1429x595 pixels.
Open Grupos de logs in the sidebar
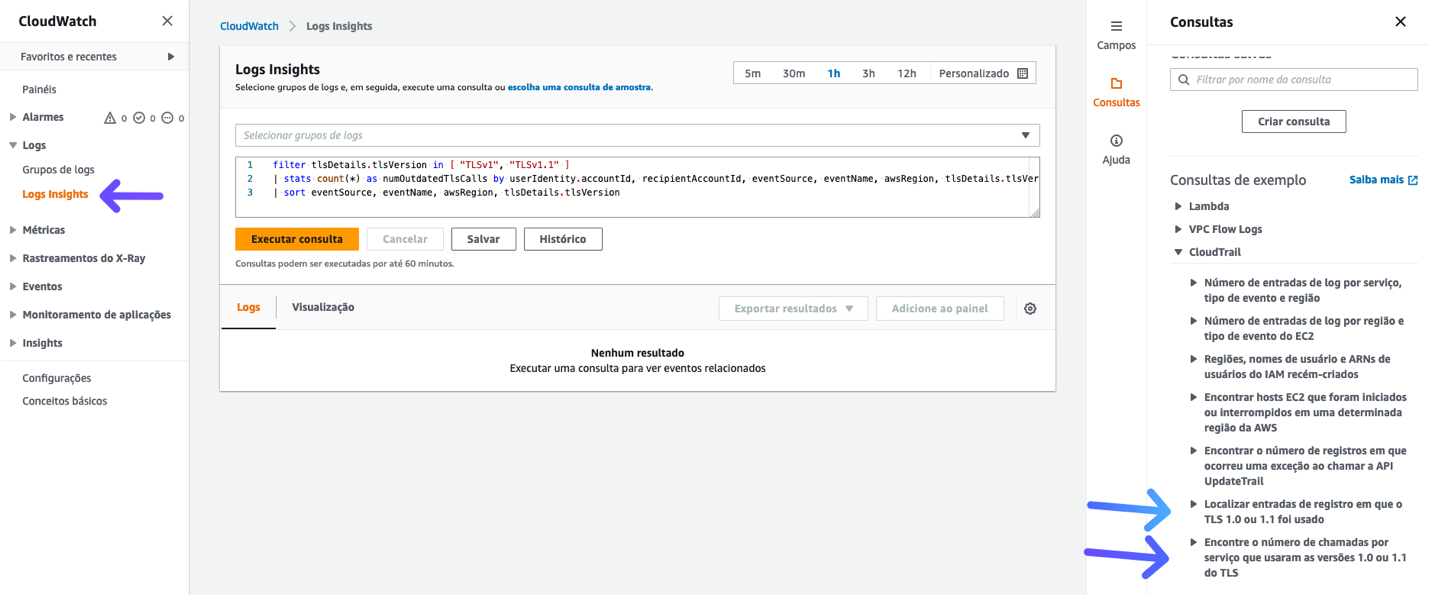58,170
